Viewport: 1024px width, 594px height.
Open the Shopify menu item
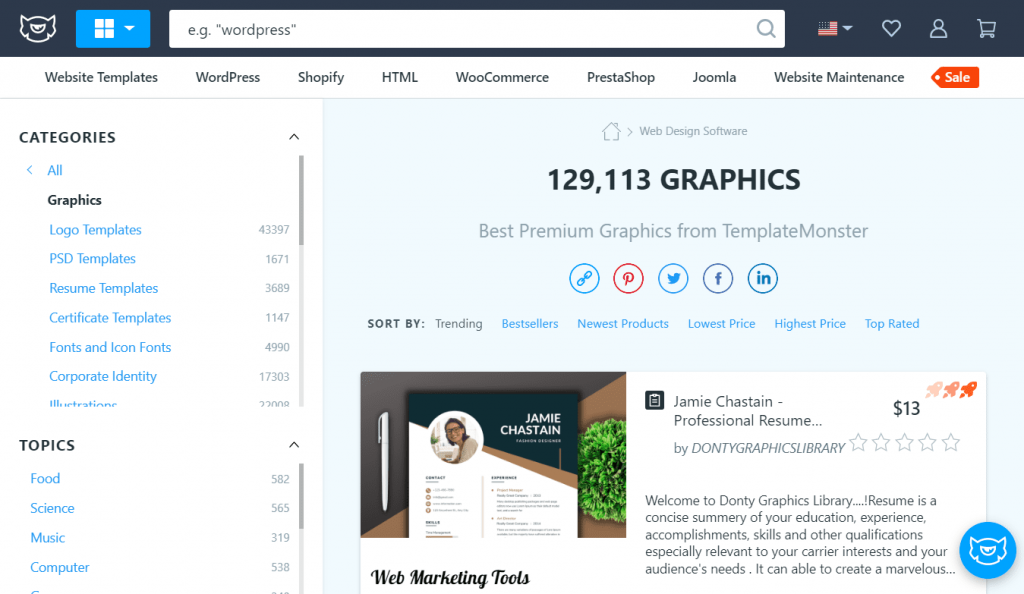pyautogui.click(x=321, y=77)
